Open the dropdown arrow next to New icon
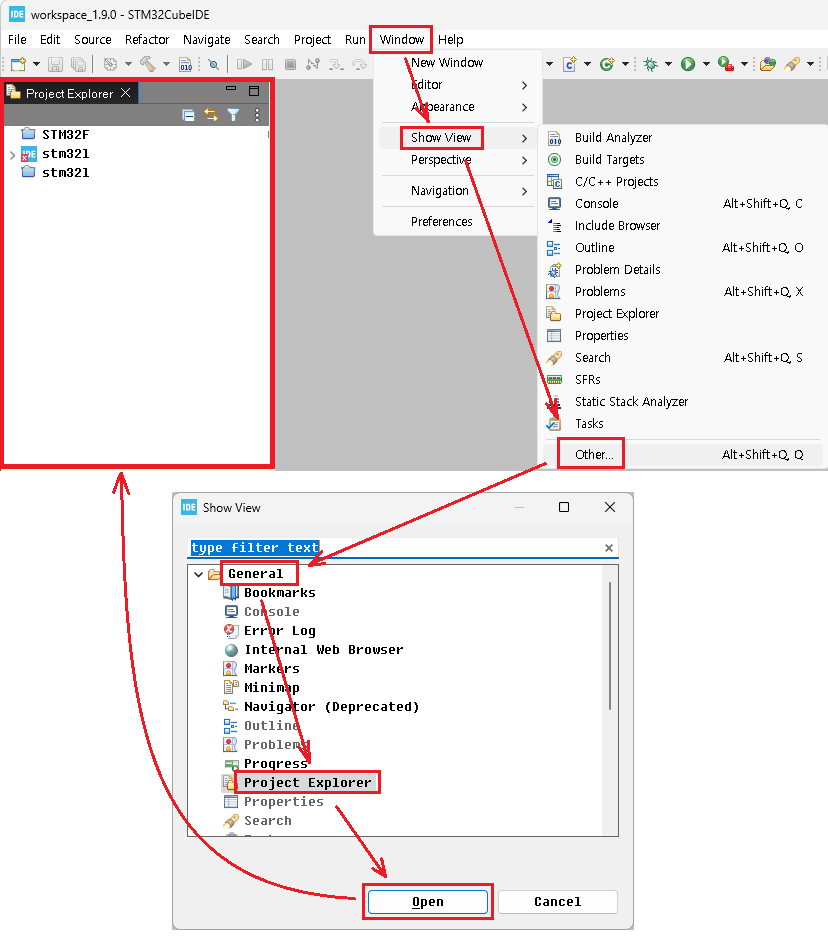The height and width of the screenshot is (940, 828). (36, 64)
